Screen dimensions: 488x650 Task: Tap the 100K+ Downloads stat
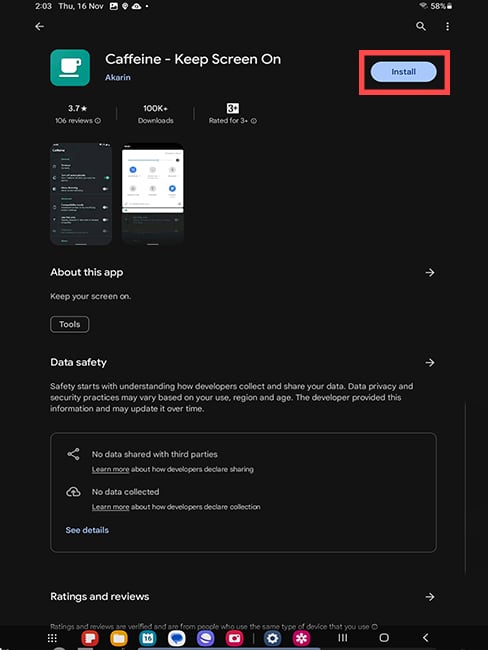[155, 114]
